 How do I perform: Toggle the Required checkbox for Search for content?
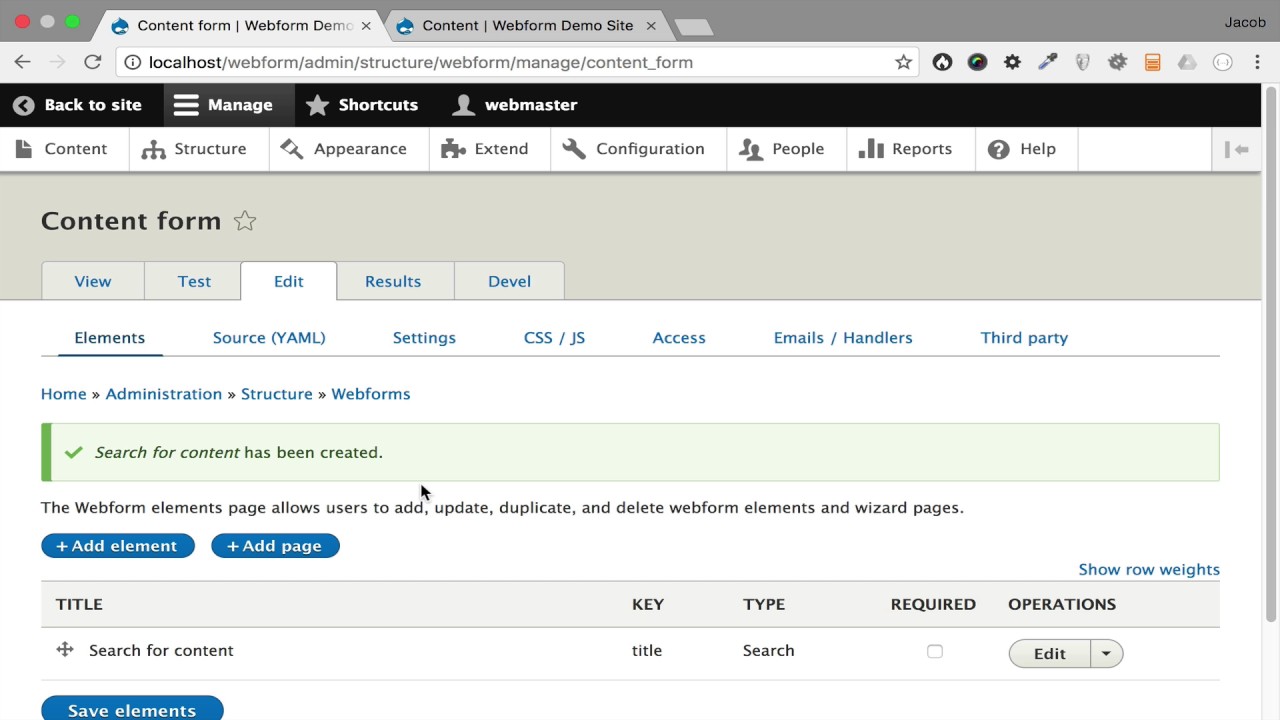coord(935,651)
